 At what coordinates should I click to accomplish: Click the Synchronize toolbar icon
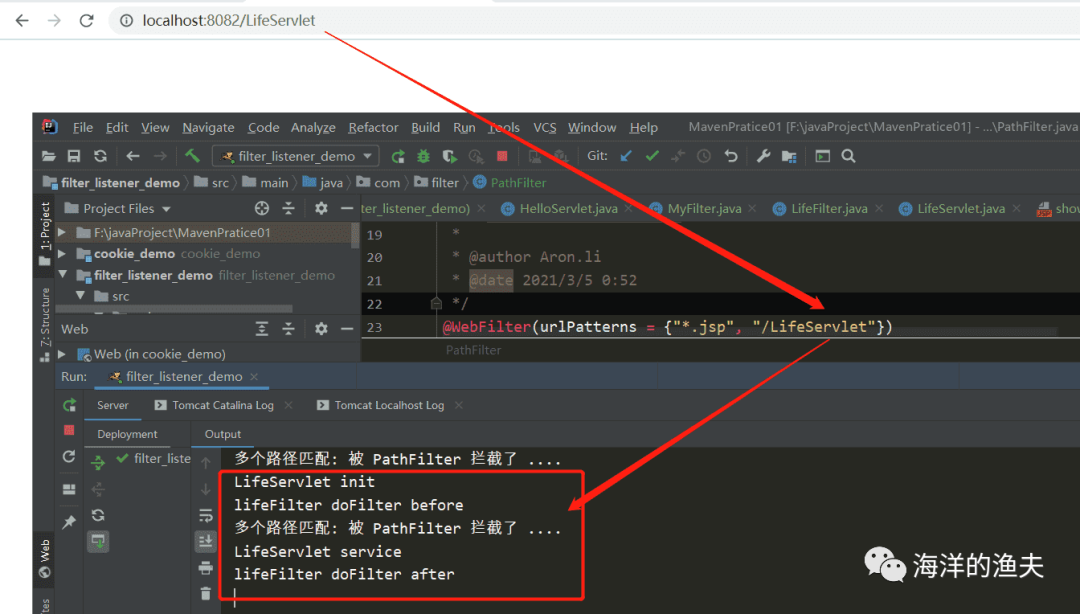[101, 156]
